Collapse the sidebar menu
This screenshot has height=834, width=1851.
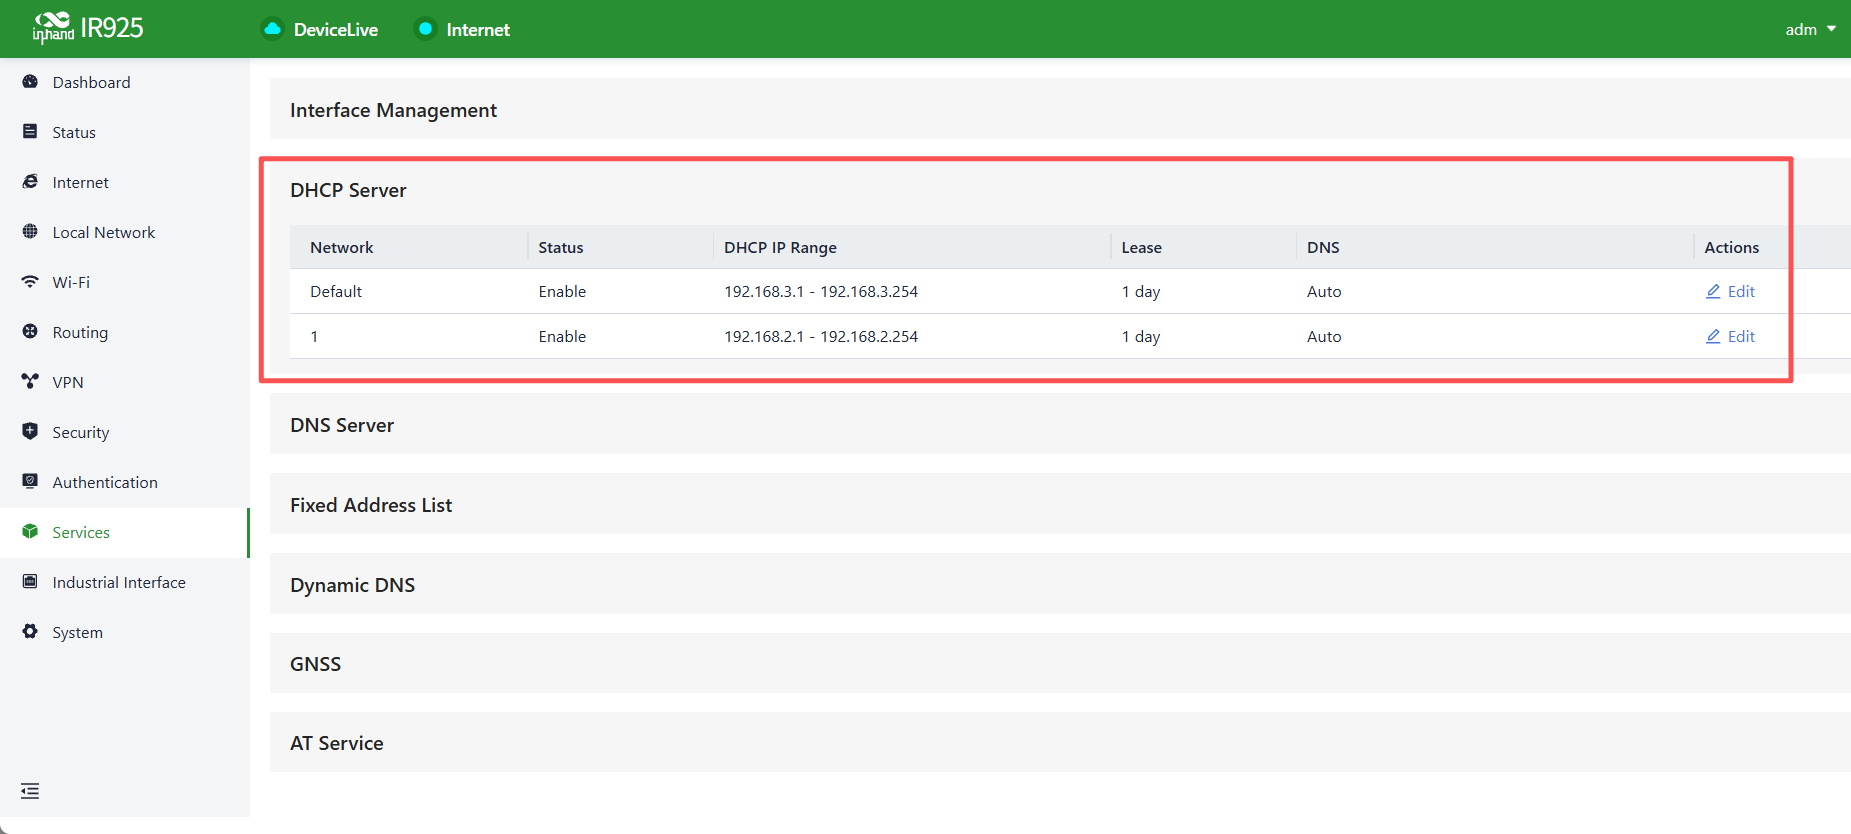pyautogui.click(x=30, y=791)
